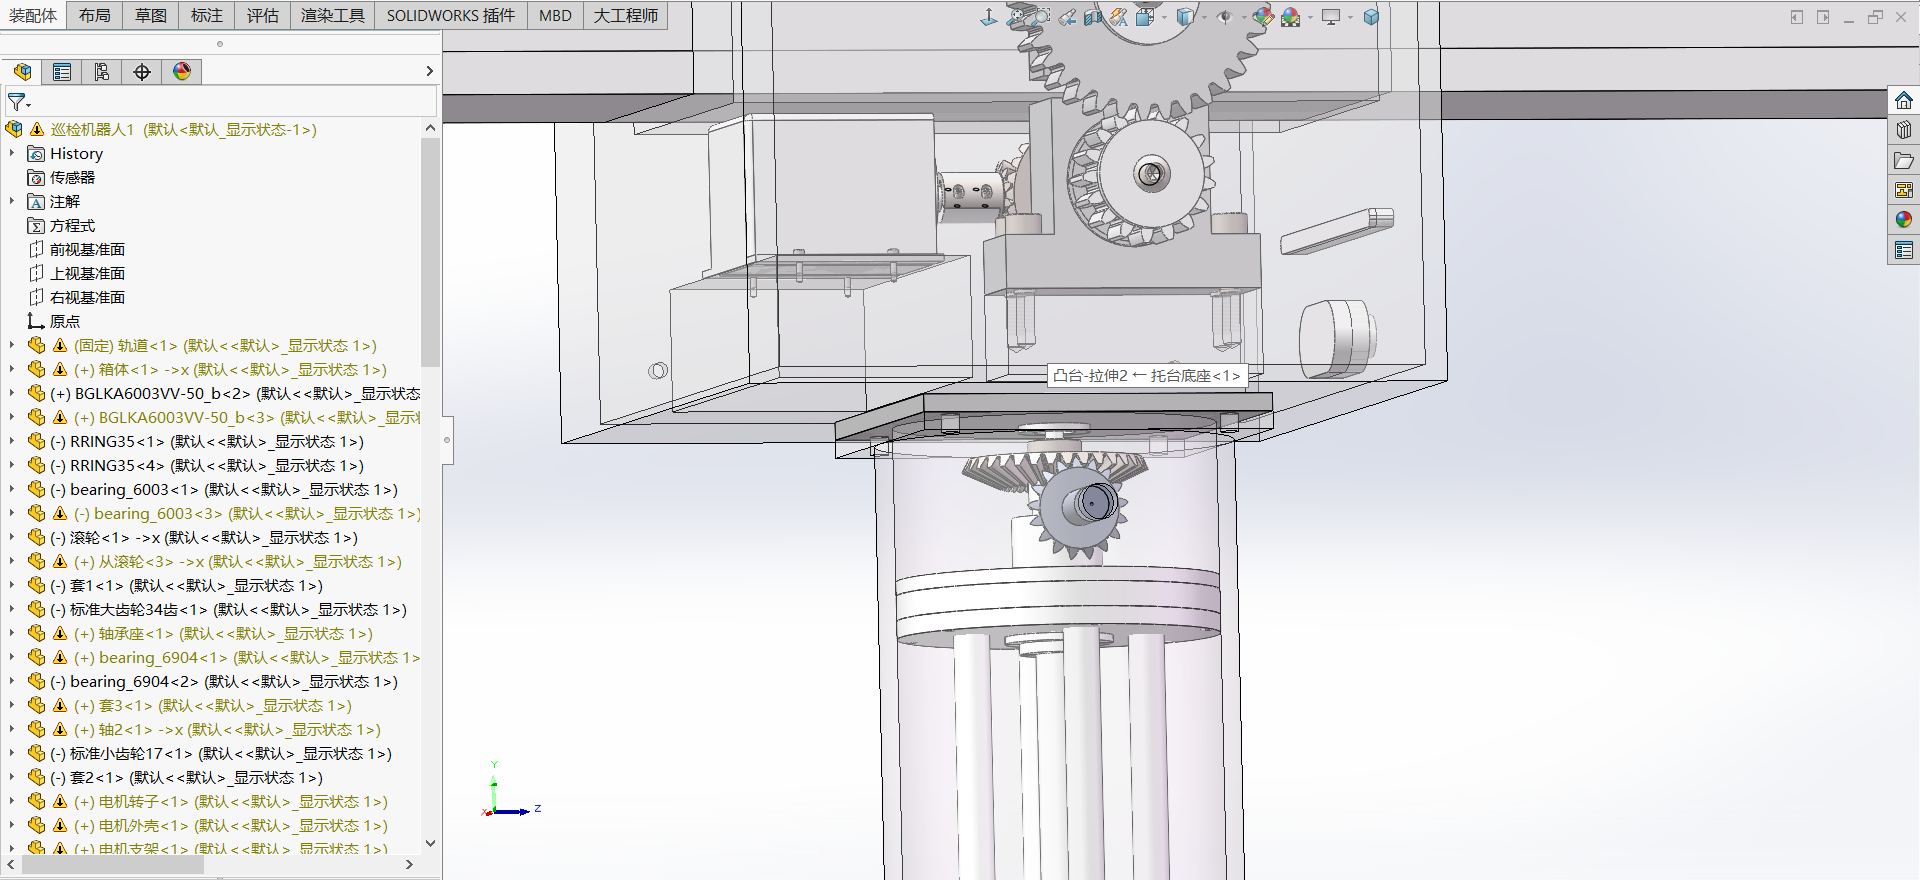The image size is (1920, 880).
Task: Switch to the MBD tab
Action: point(555,15)
